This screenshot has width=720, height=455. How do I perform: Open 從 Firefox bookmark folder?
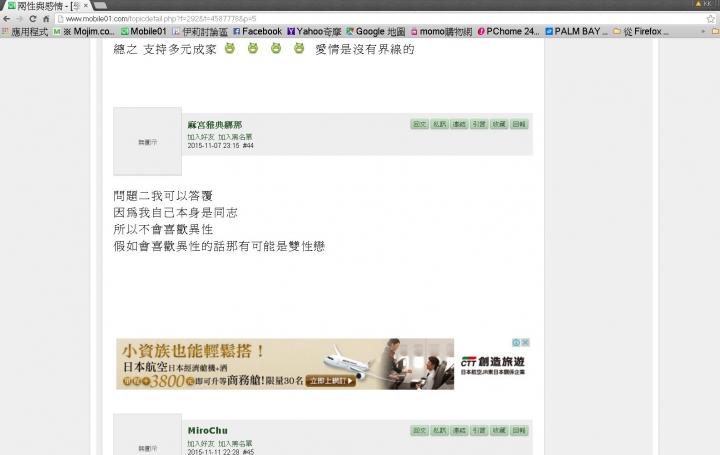point(641,32)
